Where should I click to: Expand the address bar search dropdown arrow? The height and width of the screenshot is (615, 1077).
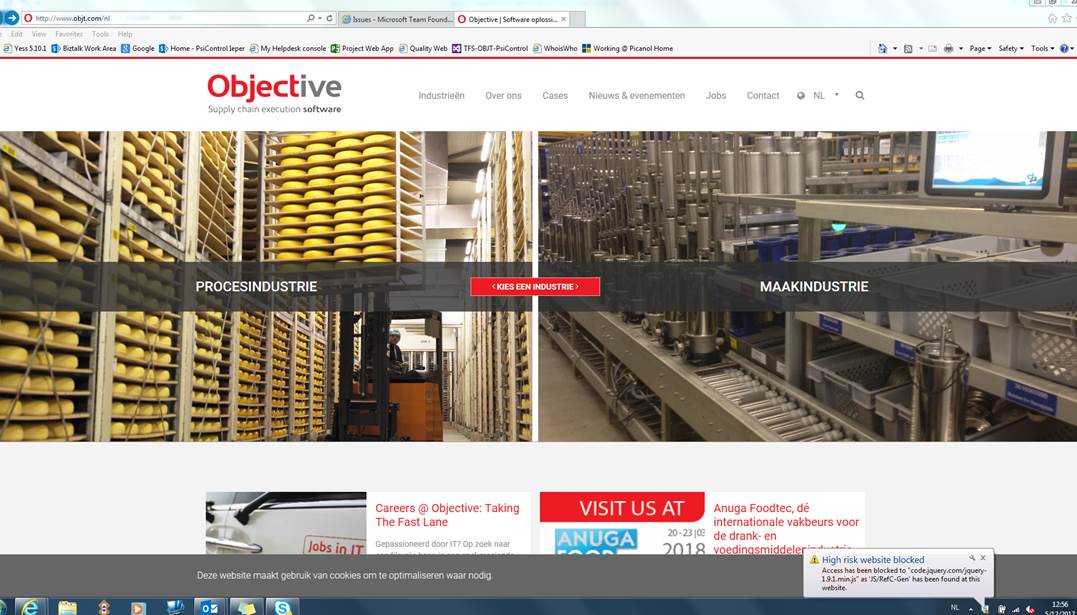click(319, 19)
